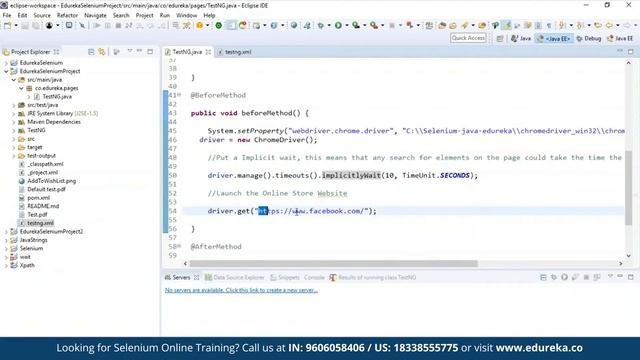Click the Resume debug toolbar icon

point(97,26)
